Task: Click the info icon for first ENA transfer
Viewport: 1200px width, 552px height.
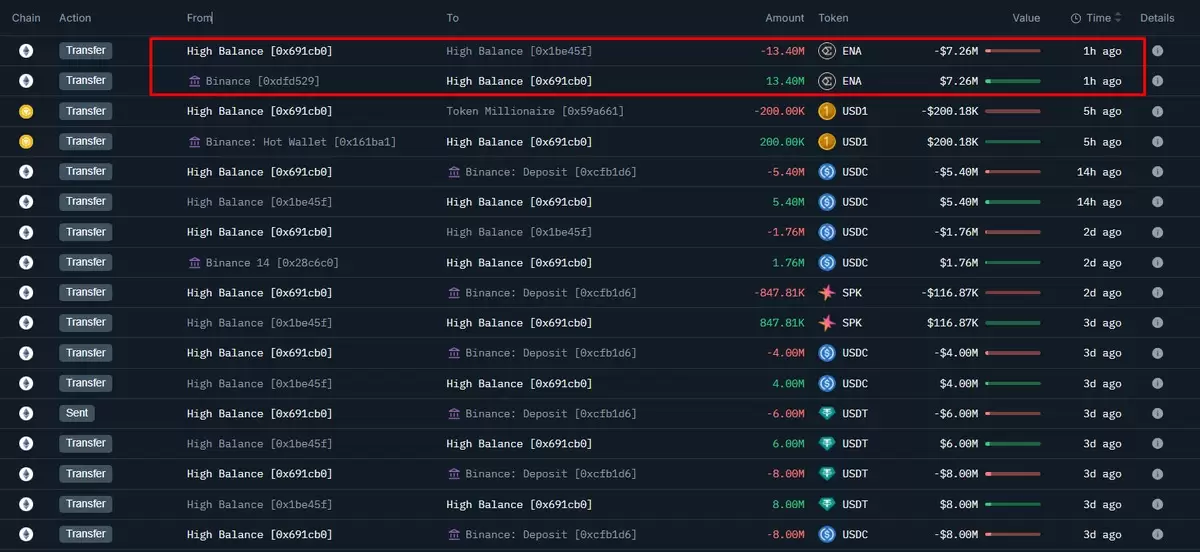Action: [x=1157, y=51]
